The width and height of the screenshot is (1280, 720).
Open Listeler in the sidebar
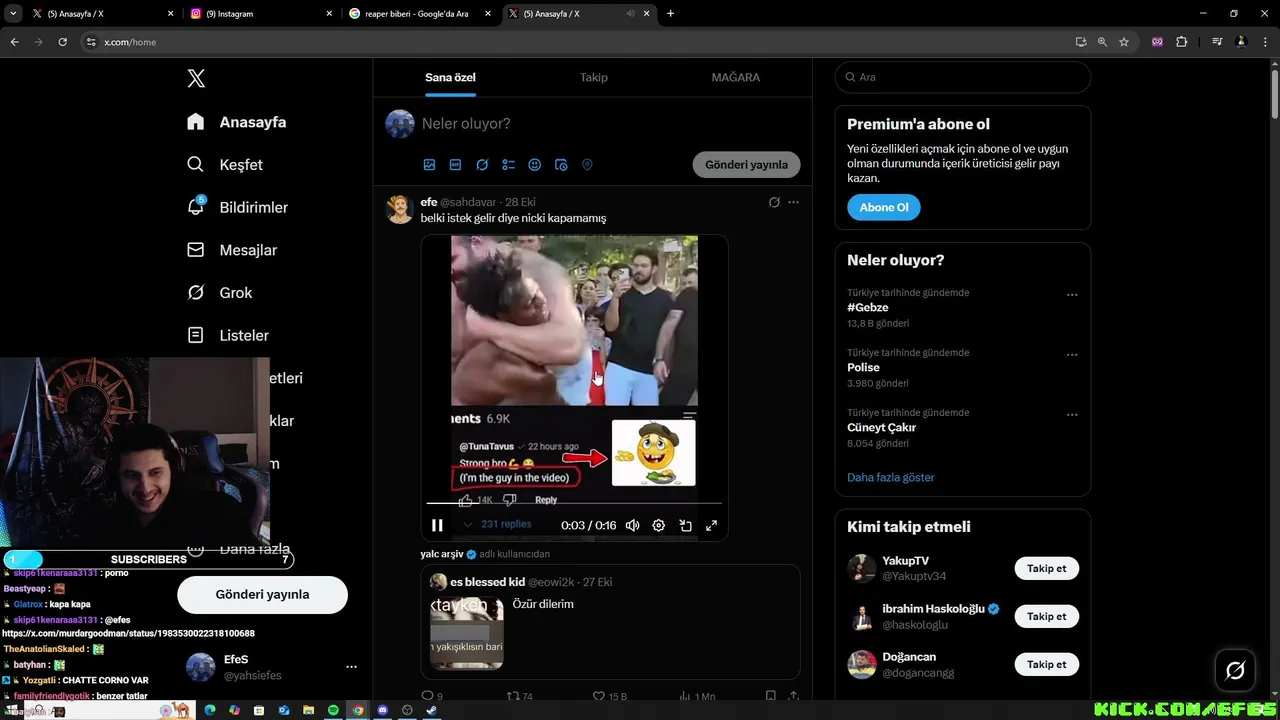pos(228,336)
